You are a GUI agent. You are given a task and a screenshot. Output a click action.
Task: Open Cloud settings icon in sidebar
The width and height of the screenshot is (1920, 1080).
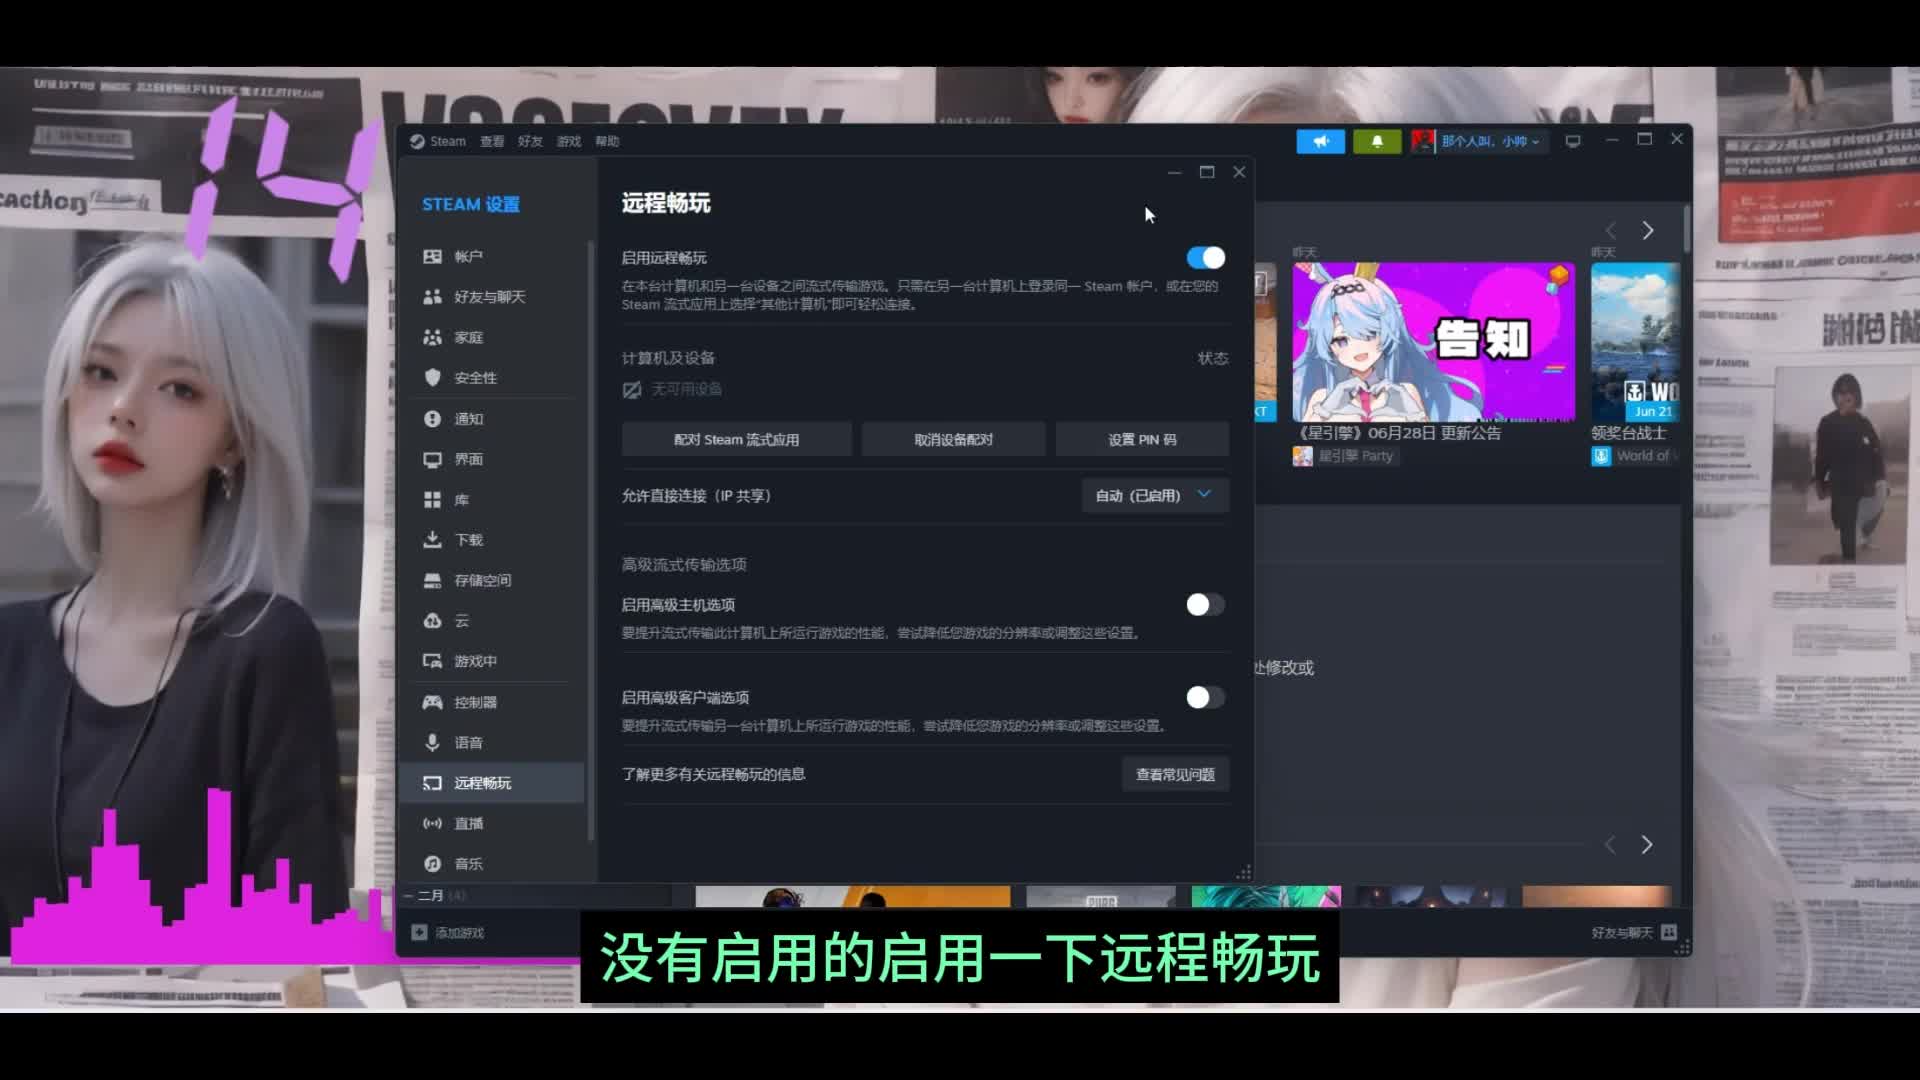[432, 621]
